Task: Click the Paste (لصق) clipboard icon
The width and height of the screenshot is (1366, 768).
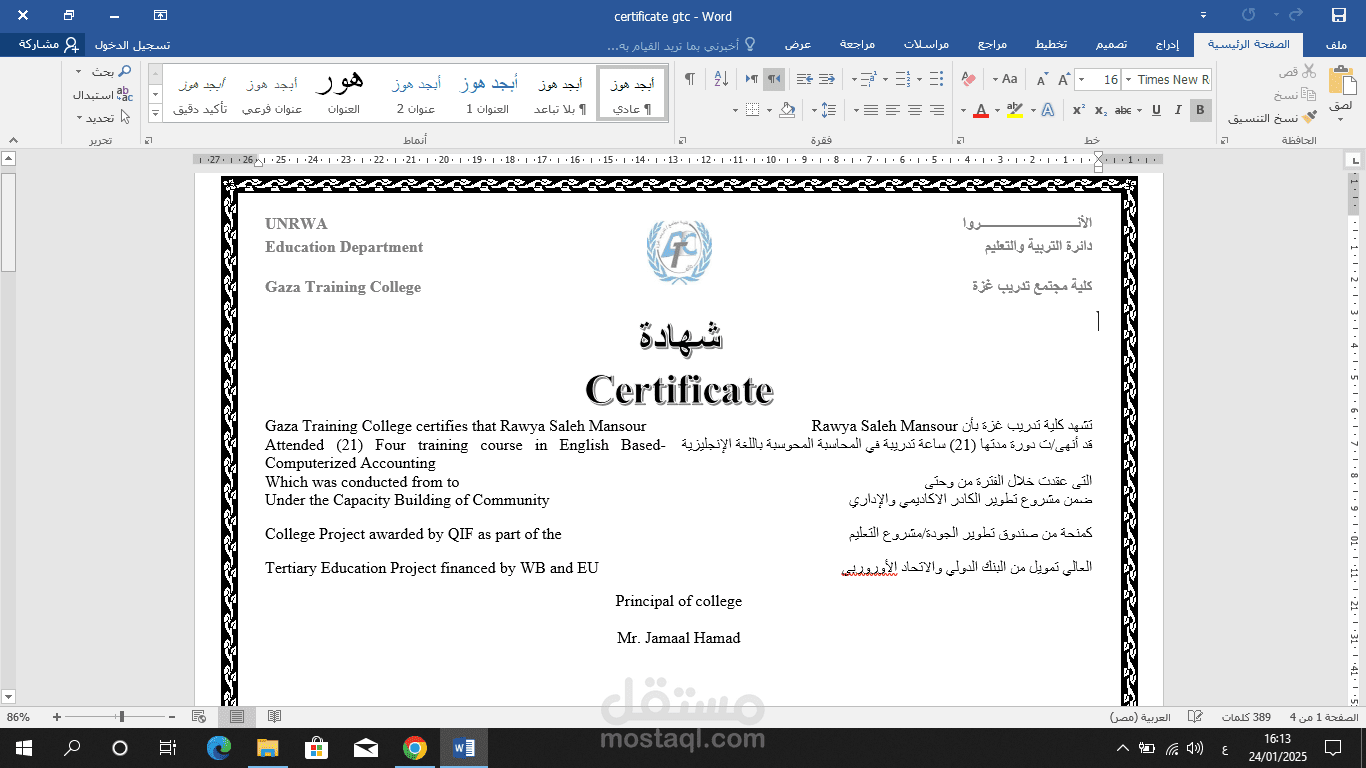Action: coord(1343,79)
